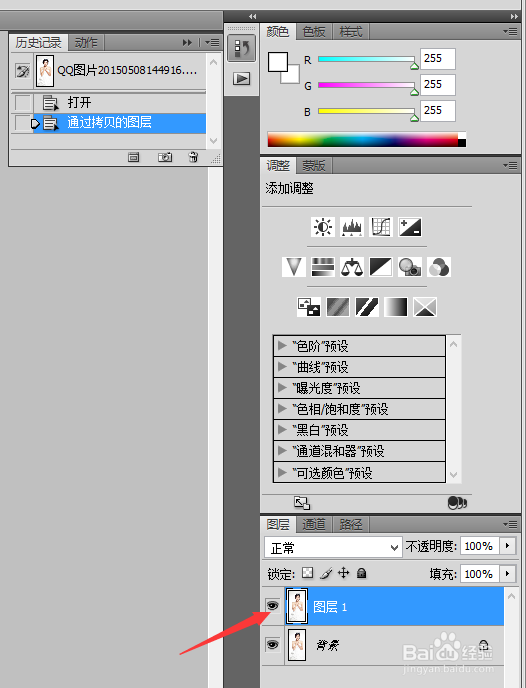The height and width of the screenshot is (688, 526).
Task: Expand "可选颜色"预设 presets
Action: point(282,473)
